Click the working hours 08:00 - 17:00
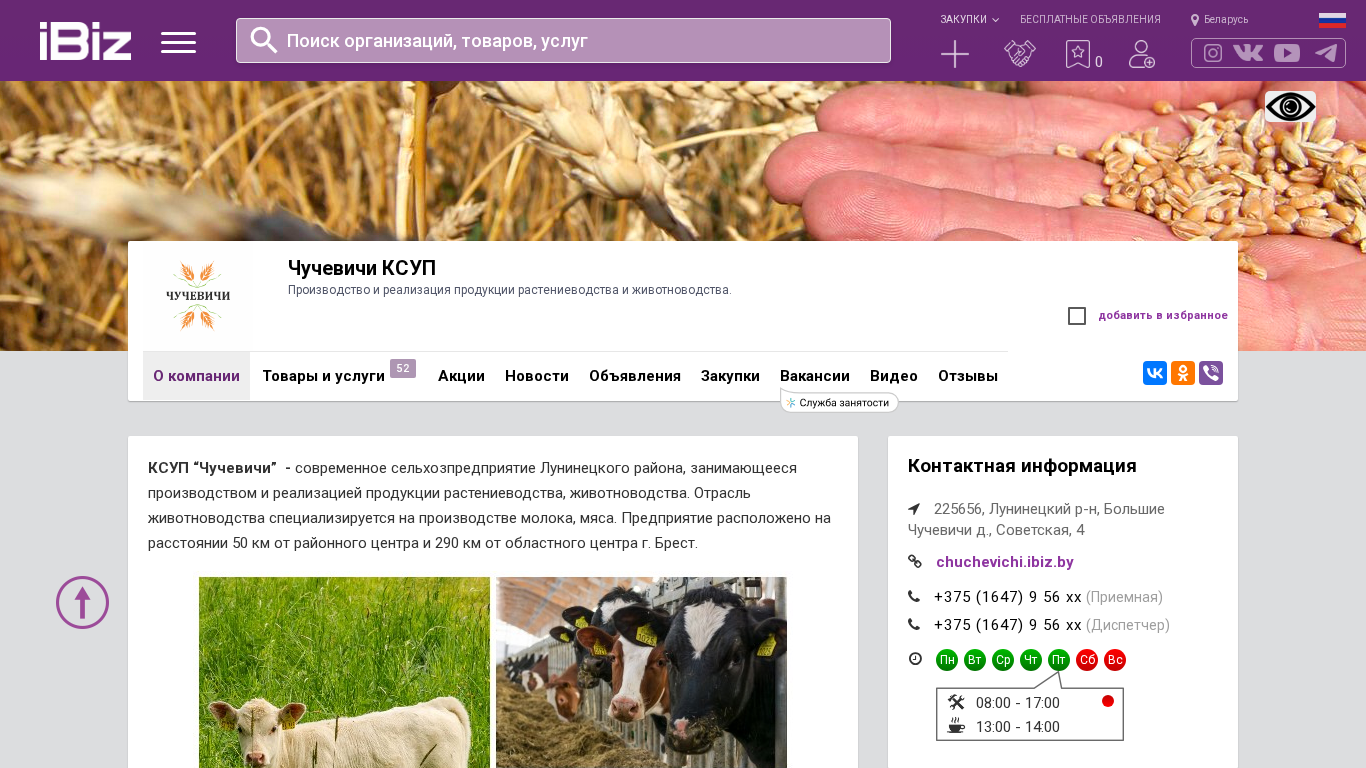The width and height of the screenshot is (1366, 768). tap(1018, 703)
